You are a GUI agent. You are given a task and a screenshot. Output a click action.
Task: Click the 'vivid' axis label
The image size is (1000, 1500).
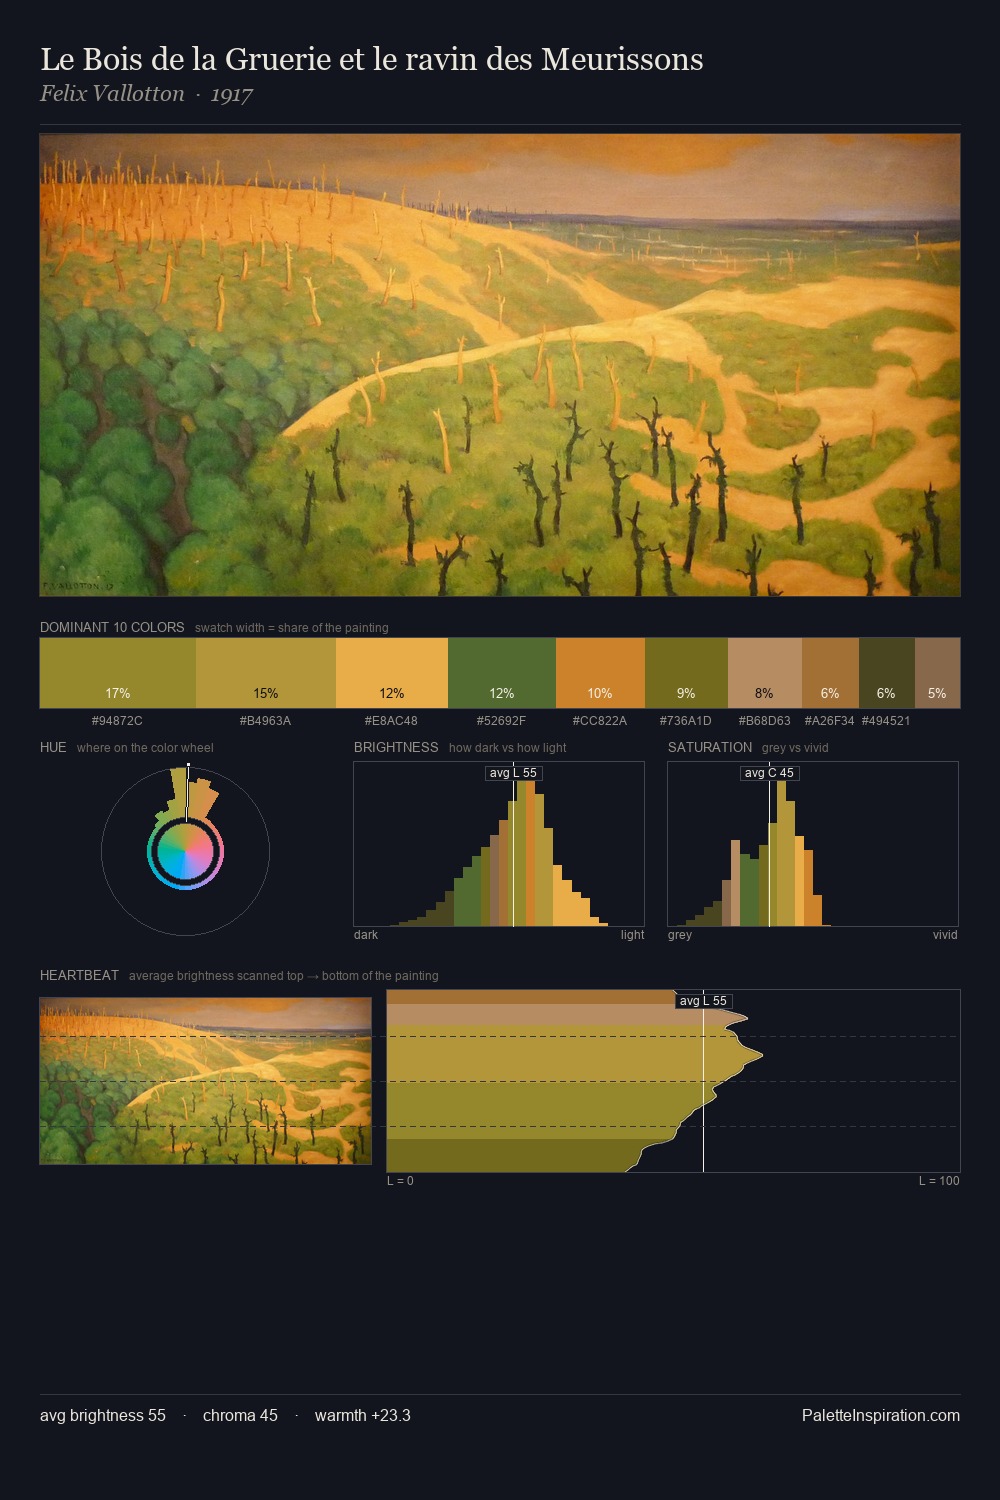click(945, 935)
